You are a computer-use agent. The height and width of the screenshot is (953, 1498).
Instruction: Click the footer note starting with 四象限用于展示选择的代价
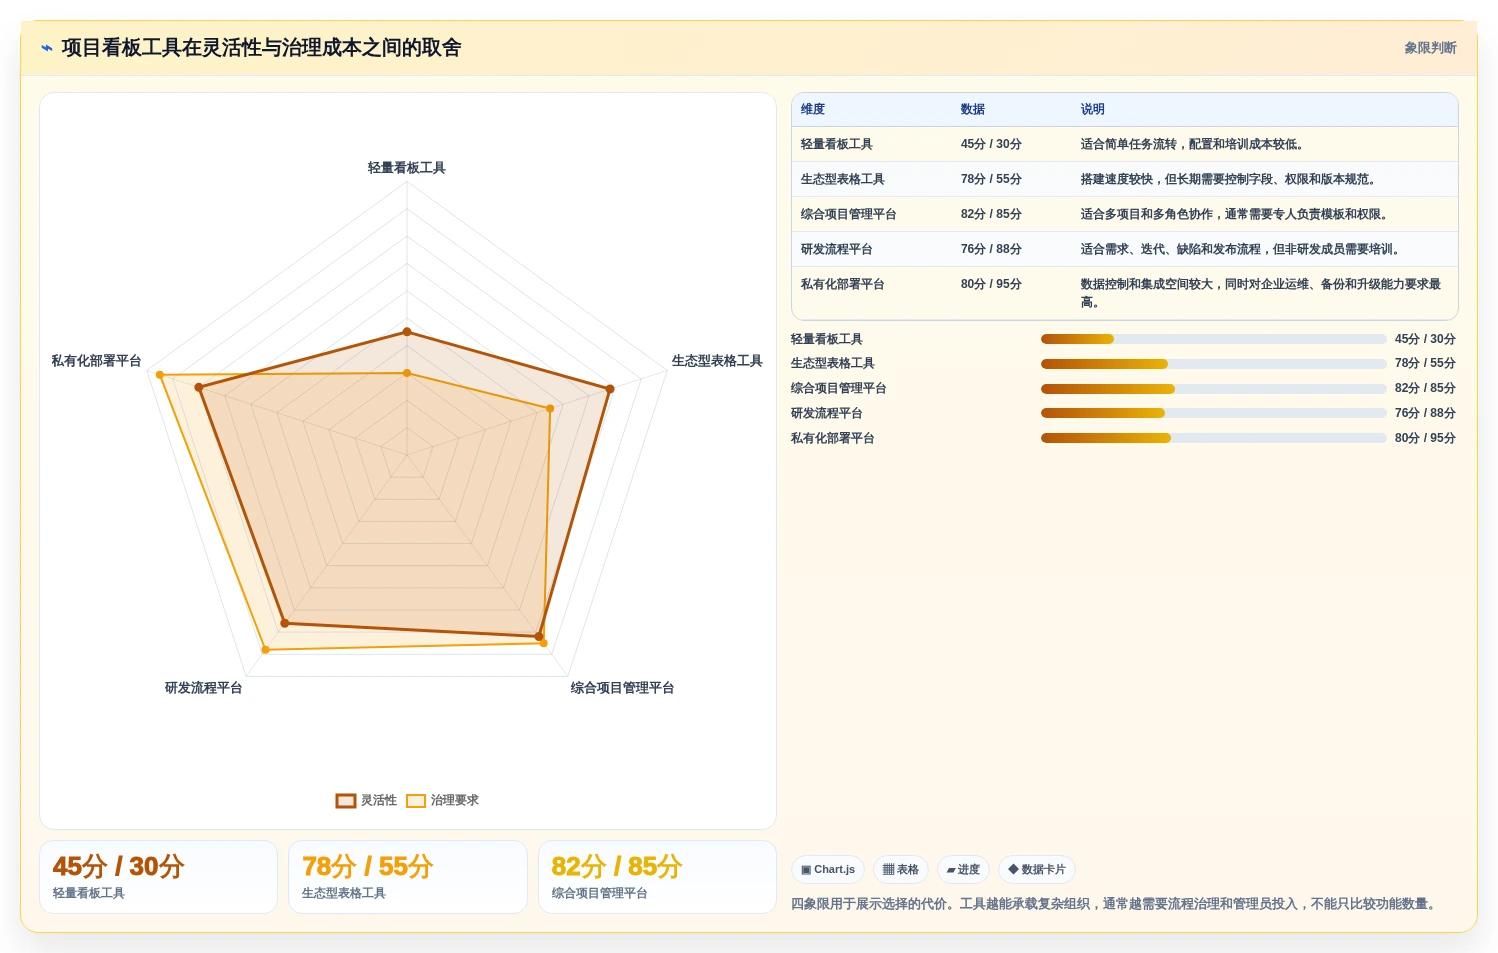point(1116,904)
